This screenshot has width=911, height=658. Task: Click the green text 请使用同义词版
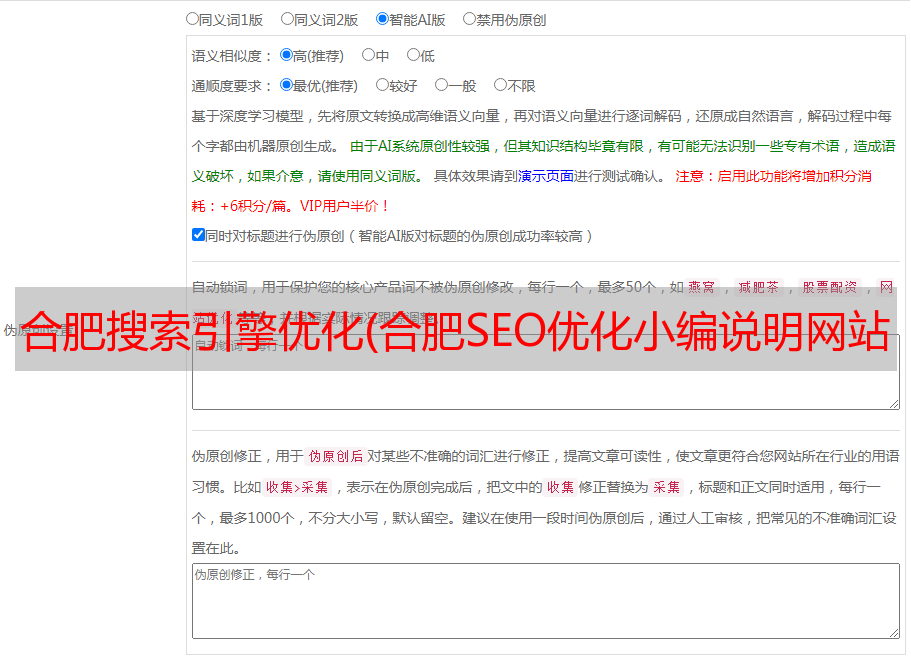coord(367,176)
